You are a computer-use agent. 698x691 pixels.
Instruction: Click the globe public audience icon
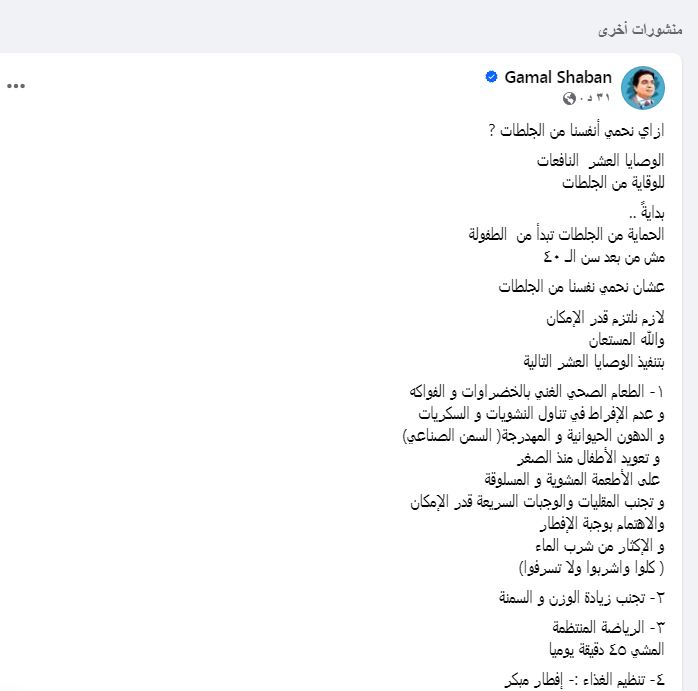(570, 98)
